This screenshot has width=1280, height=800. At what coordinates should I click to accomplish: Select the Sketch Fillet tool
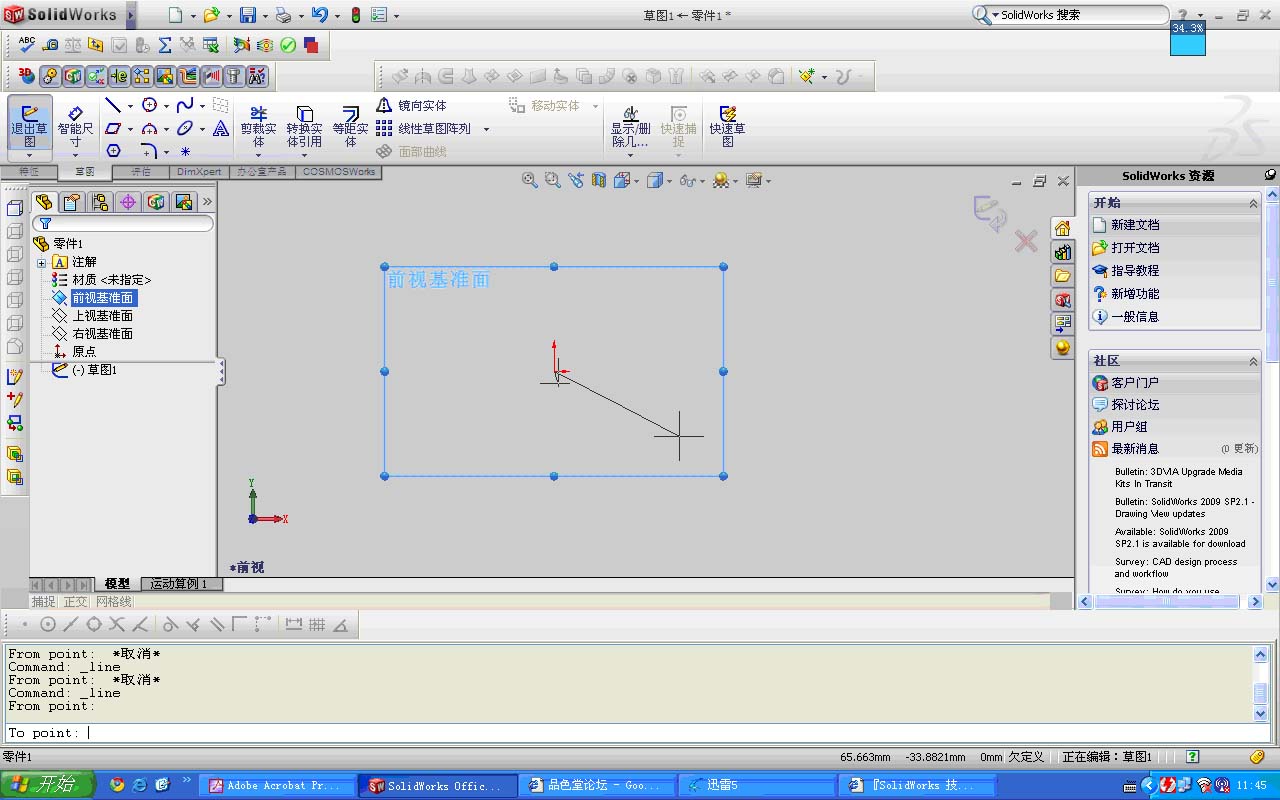149,151
